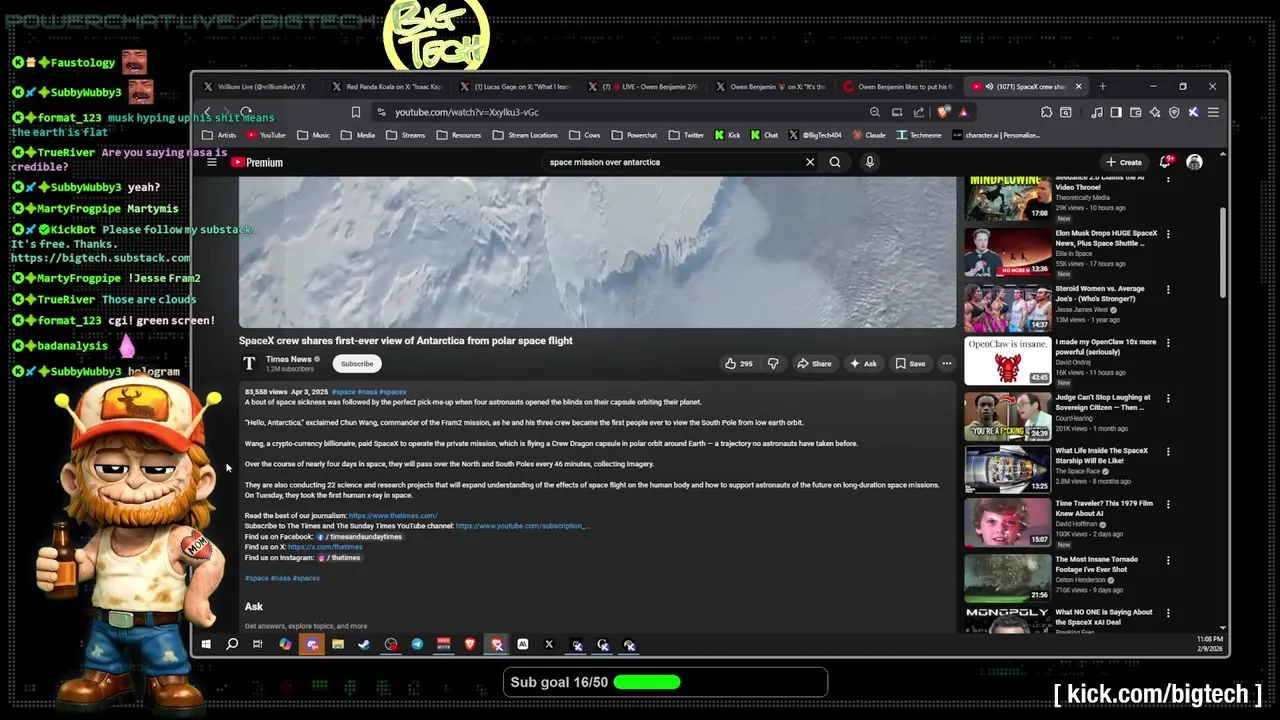Open the YouTube hamburger guide menu
Screen dimensions: 1280x720
coord(212,162)
